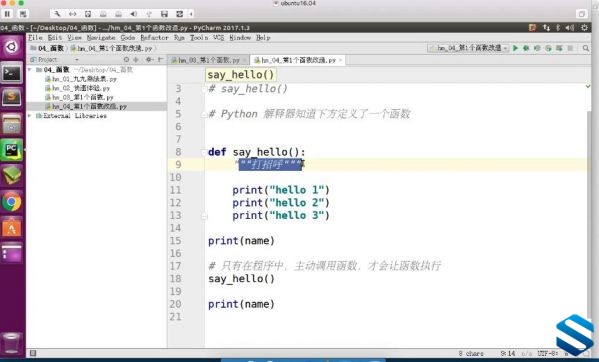The width and height of the screenshot is (599, 362).
Task: Click print(name) on line 15
Action: pyautogui.click(x=241, y=241)
